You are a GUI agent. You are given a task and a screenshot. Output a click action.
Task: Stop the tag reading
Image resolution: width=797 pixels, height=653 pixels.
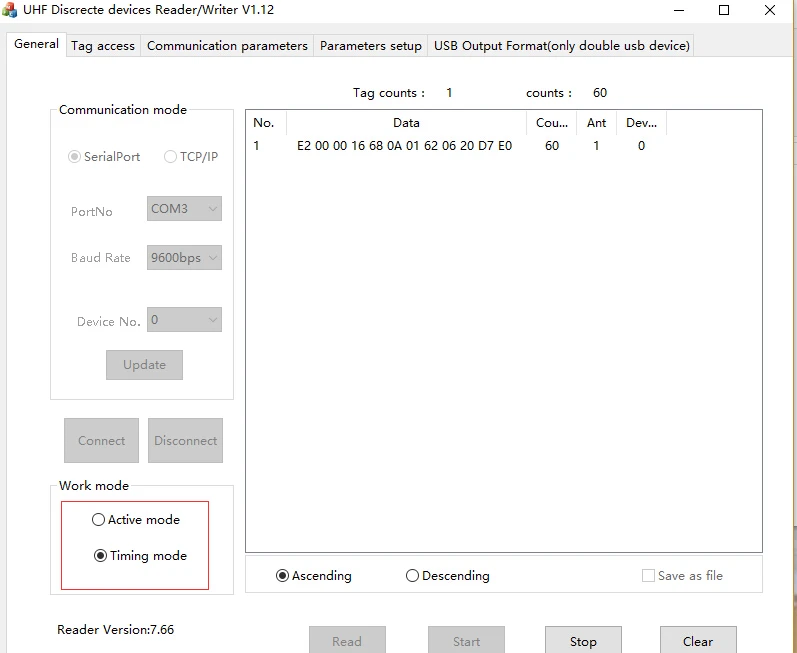tap(583, 640)
